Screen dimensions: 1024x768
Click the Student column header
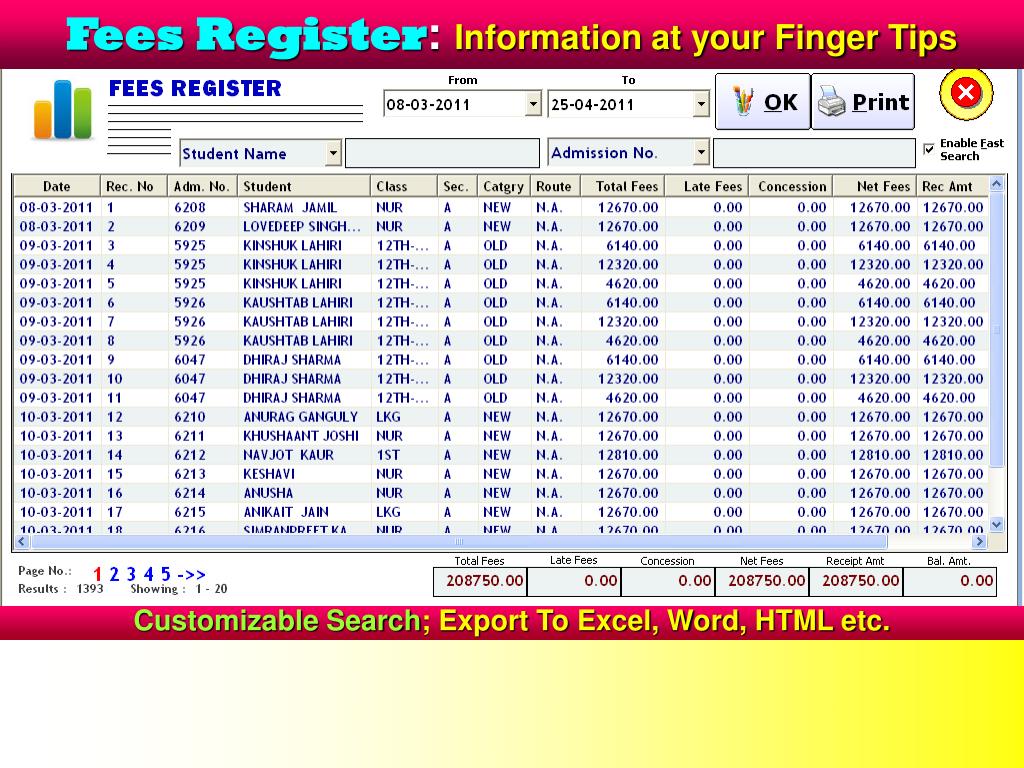267,186
